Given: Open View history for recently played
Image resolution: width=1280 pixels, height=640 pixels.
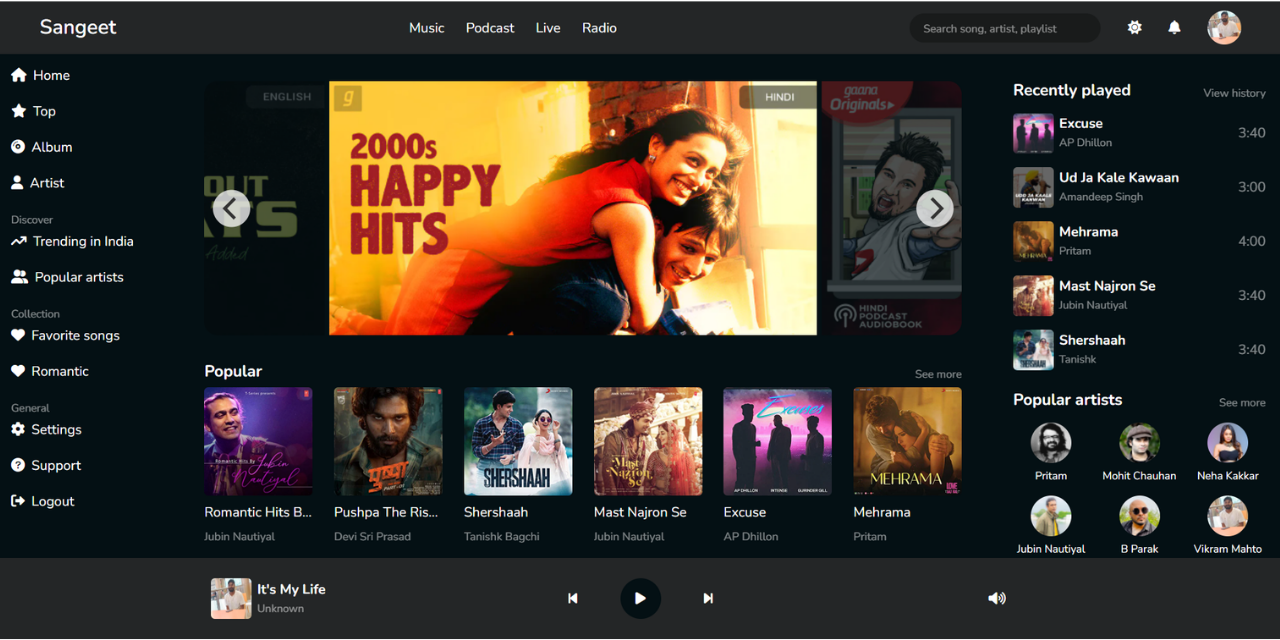Looking at the screenshot, I should (x=1233, y=92).
